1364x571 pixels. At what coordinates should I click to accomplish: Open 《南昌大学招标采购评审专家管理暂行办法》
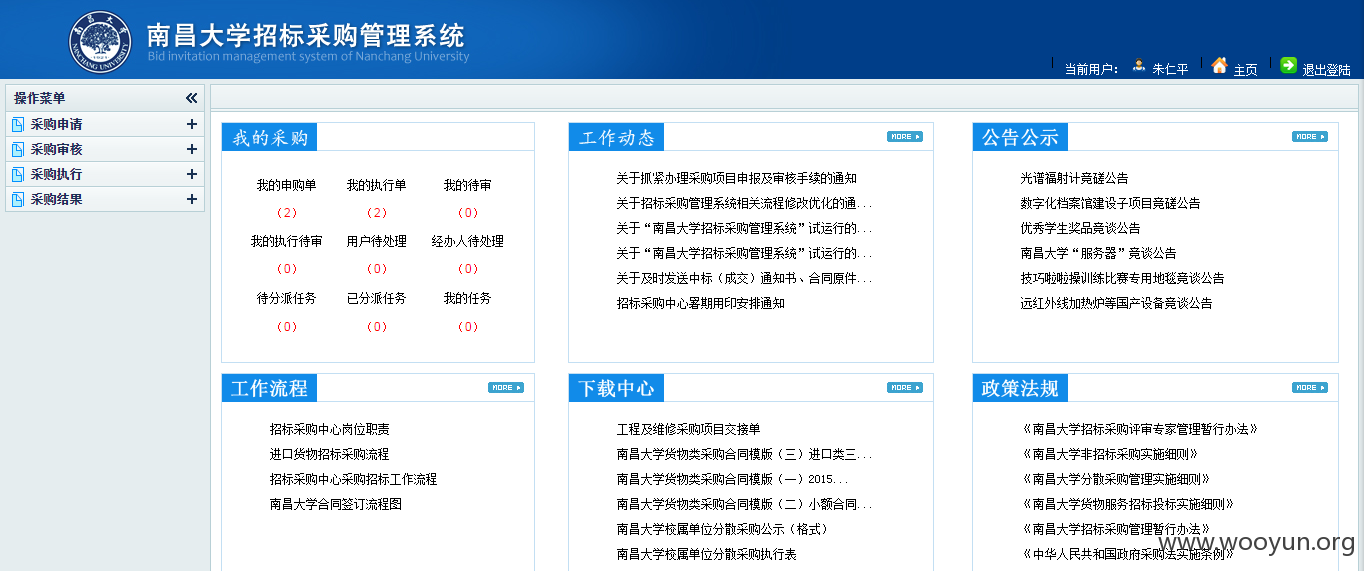click(x=1139, y=429)
